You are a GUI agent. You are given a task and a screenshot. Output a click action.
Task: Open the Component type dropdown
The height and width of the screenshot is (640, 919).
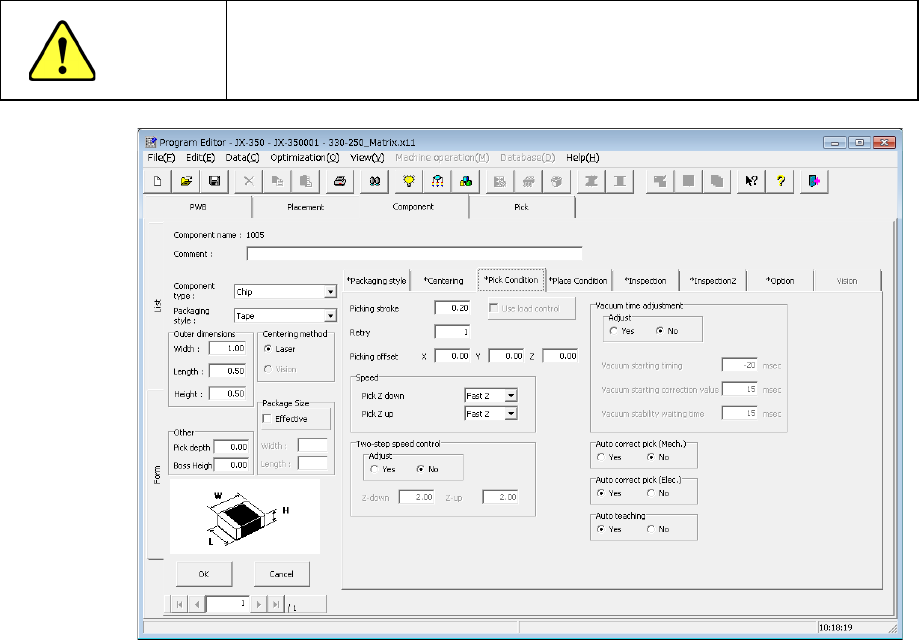coord(330,292)
